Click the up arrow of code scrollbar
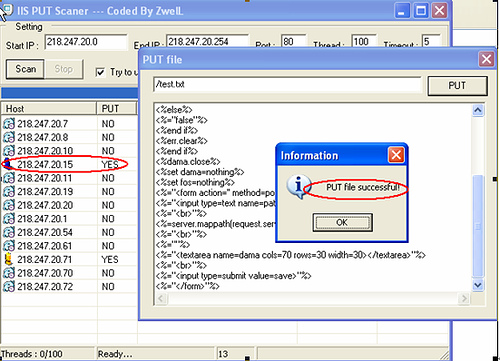The height and width of the screenshot is (361, 500). click(x=478, y=110)
